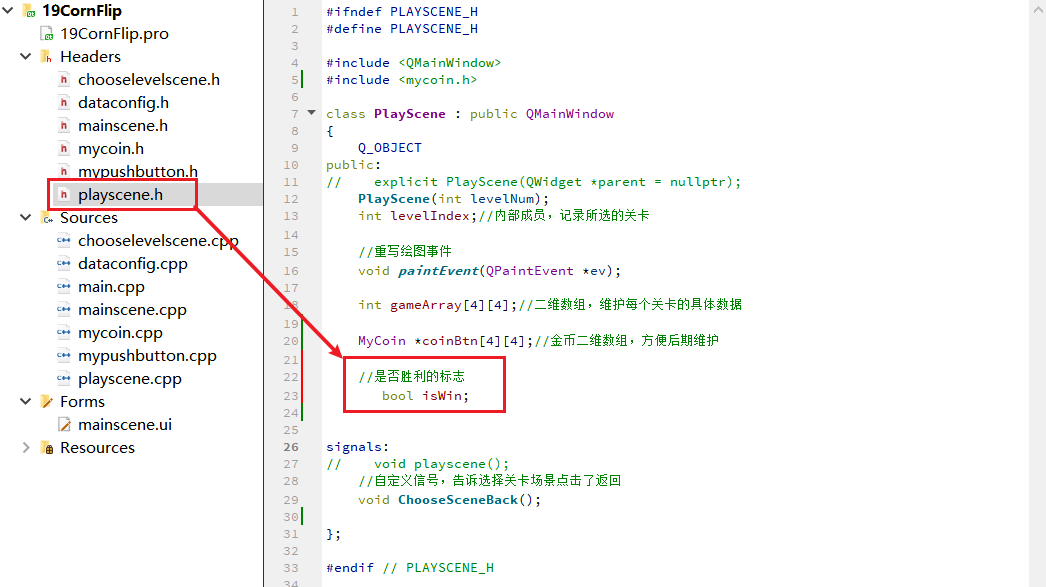Image resolution: width=1046 pixels, height=587 pixels.
Task: Click 'ChooseSceneBack' signal declaration
Action: pyautogui.click(x=458, y=500)
